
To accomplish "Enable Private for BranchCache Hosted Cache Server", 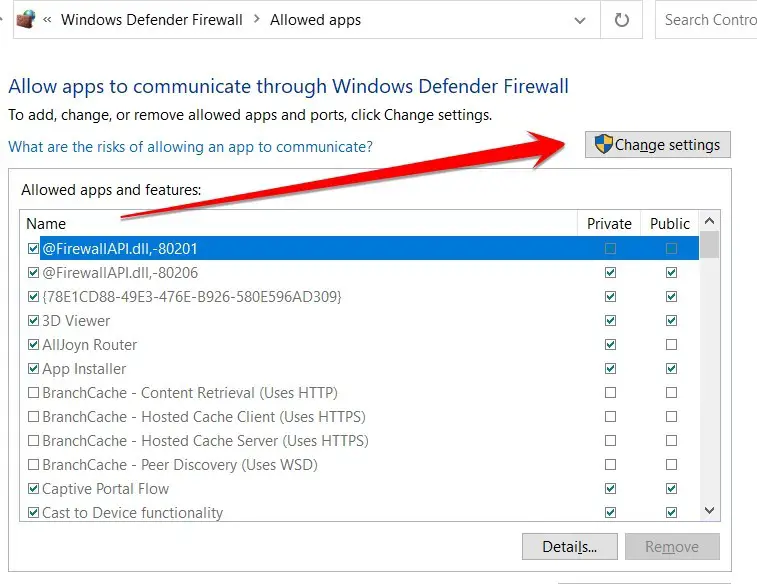I will [610, 441].
